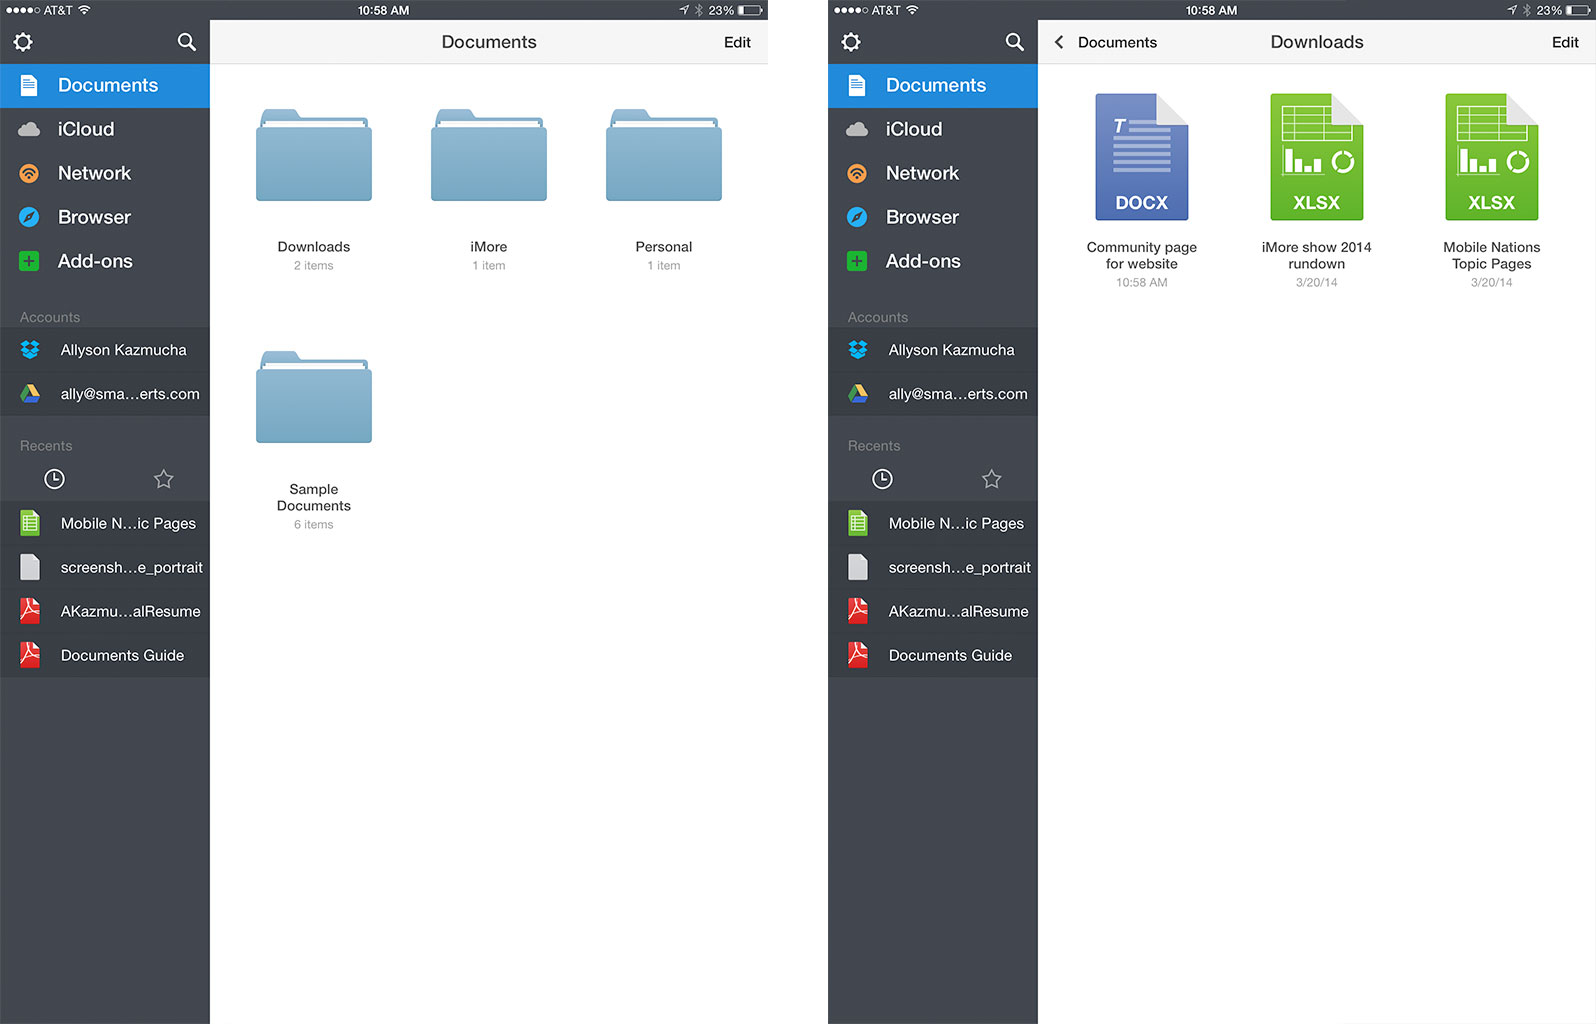This screenshot has width=1596, height=1024.
Task: Tap Add-ons plus icon in left sidebar
Action: tap(30, 261)
